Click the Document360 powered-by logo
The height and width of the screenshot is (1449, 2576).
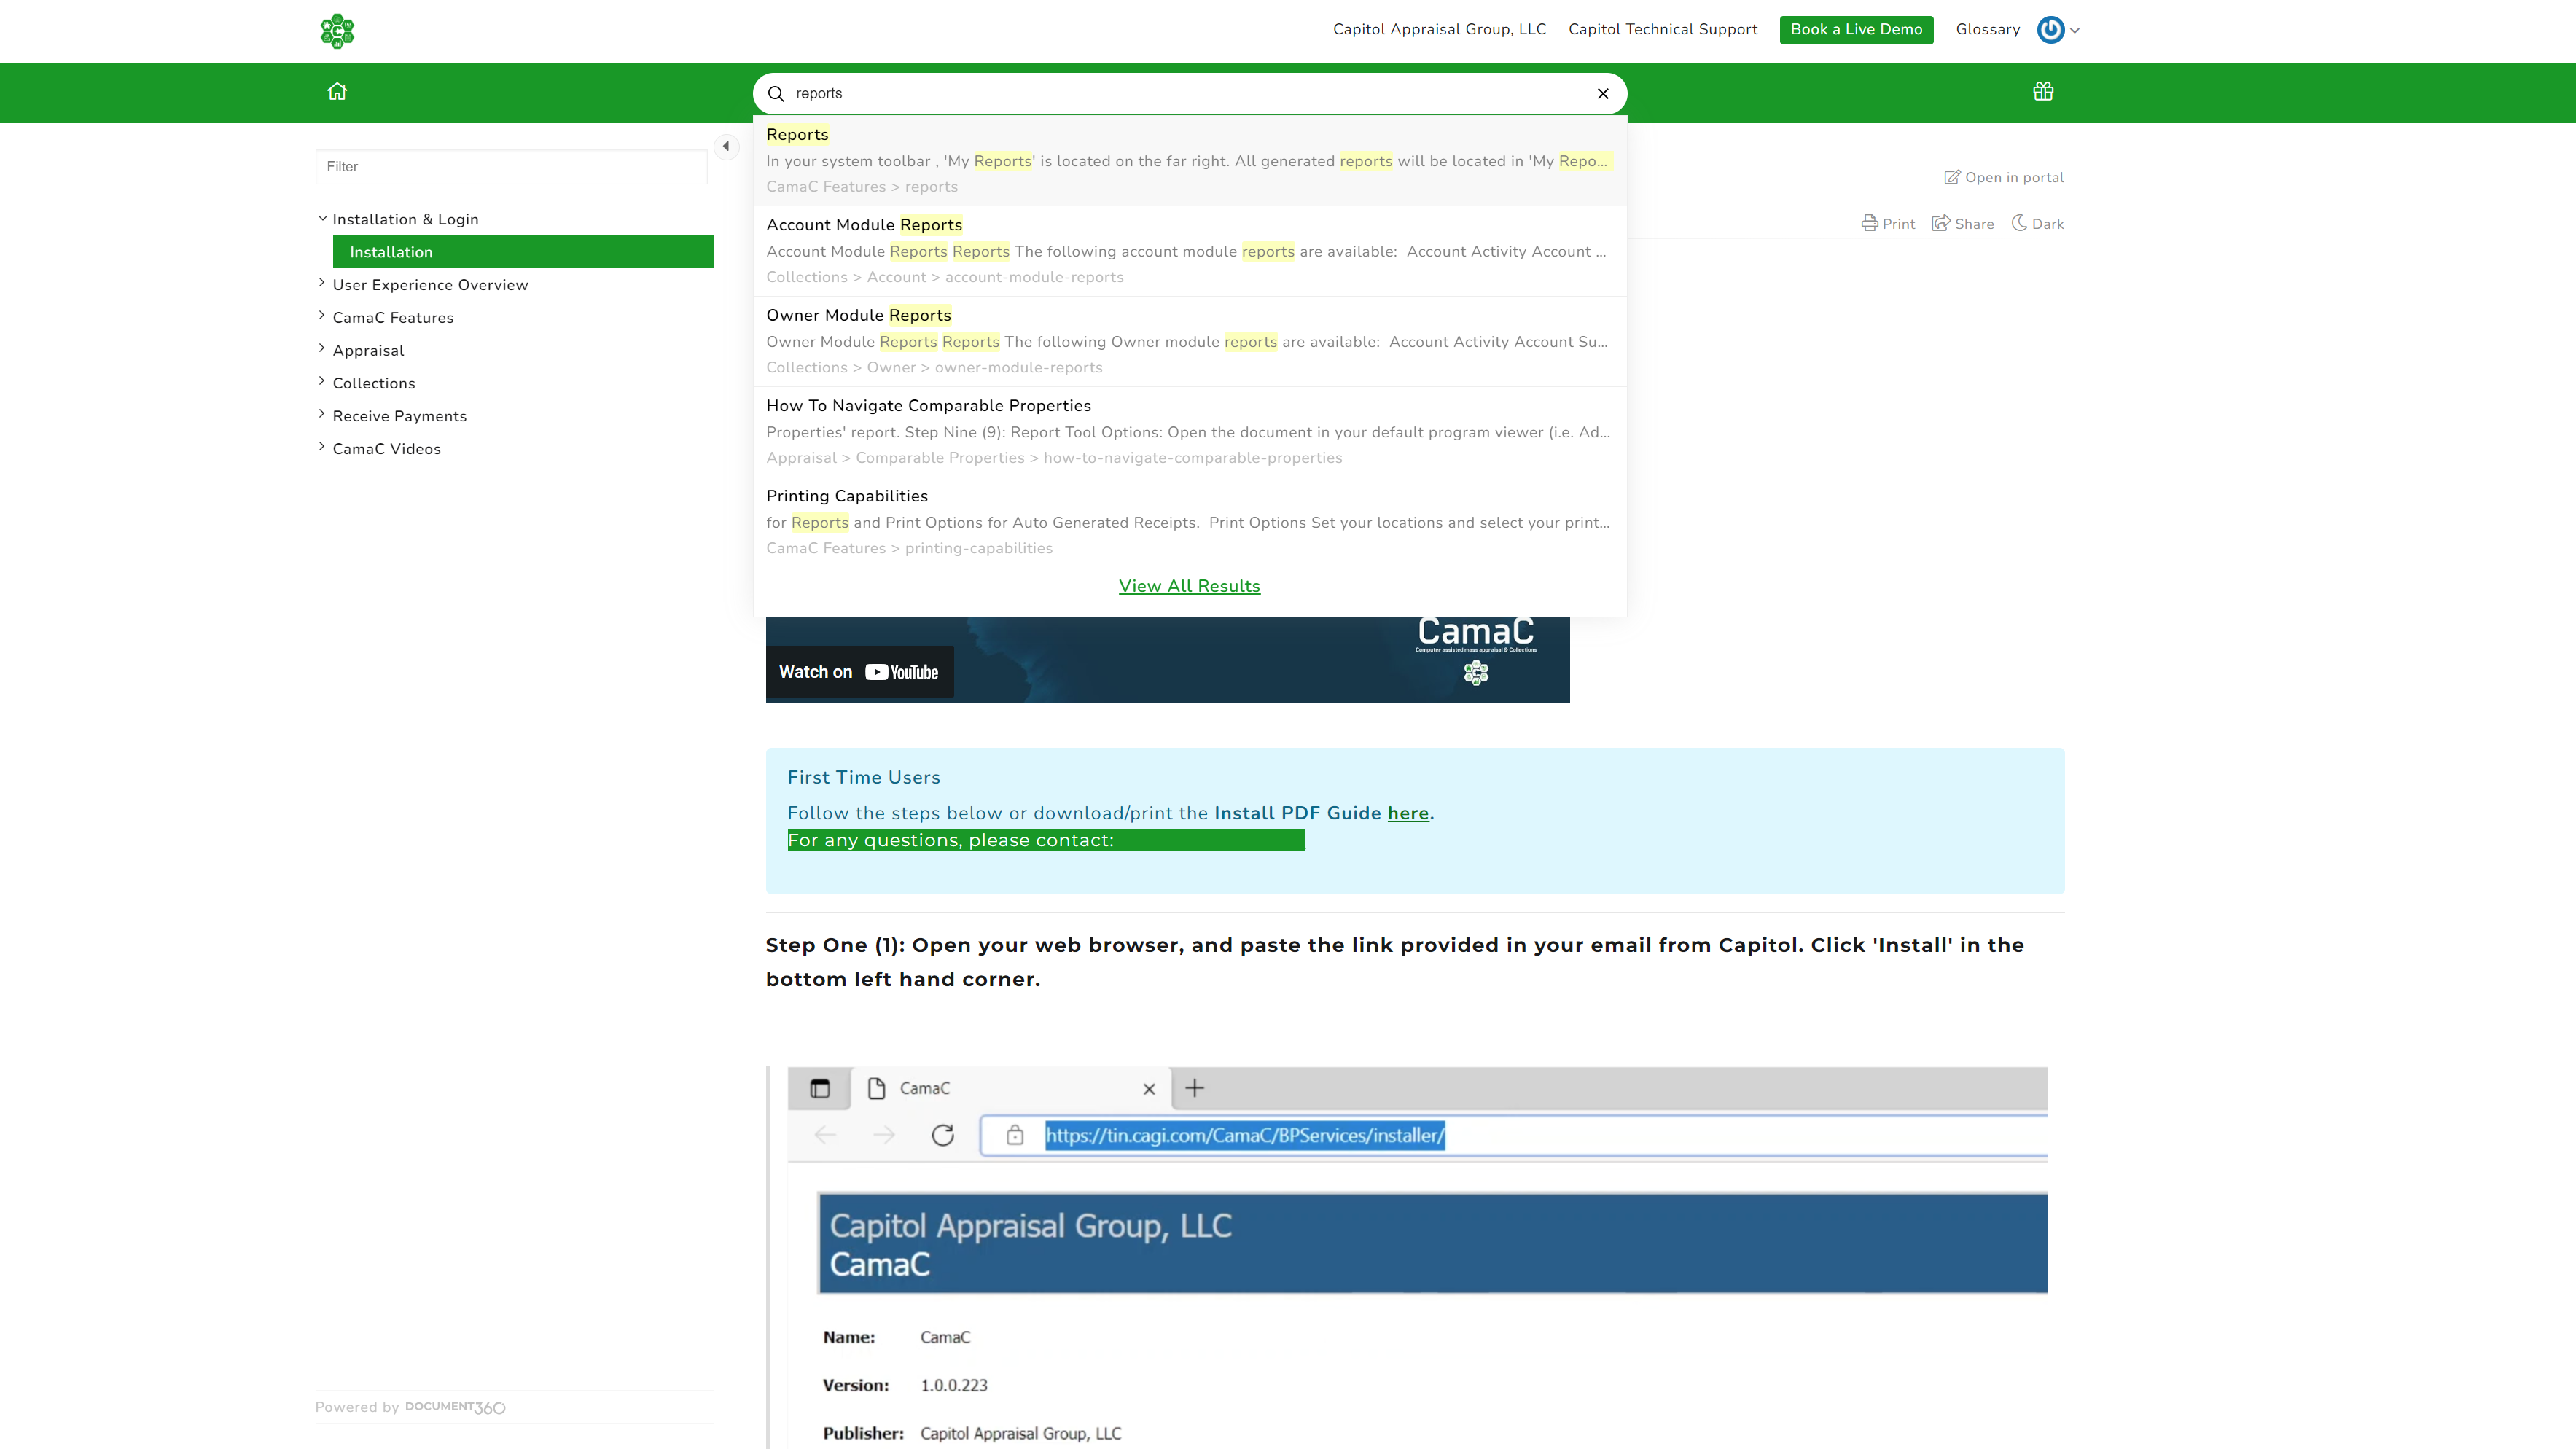tap(455, 1407)
